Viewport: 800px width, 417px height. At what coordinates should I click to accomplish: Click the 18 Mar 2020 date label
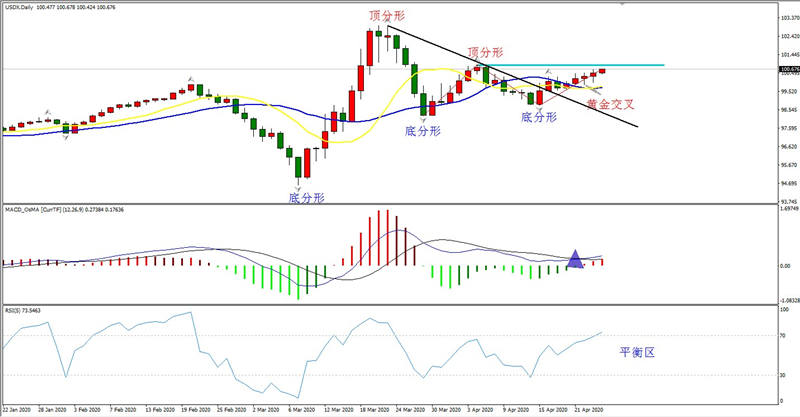374,410
